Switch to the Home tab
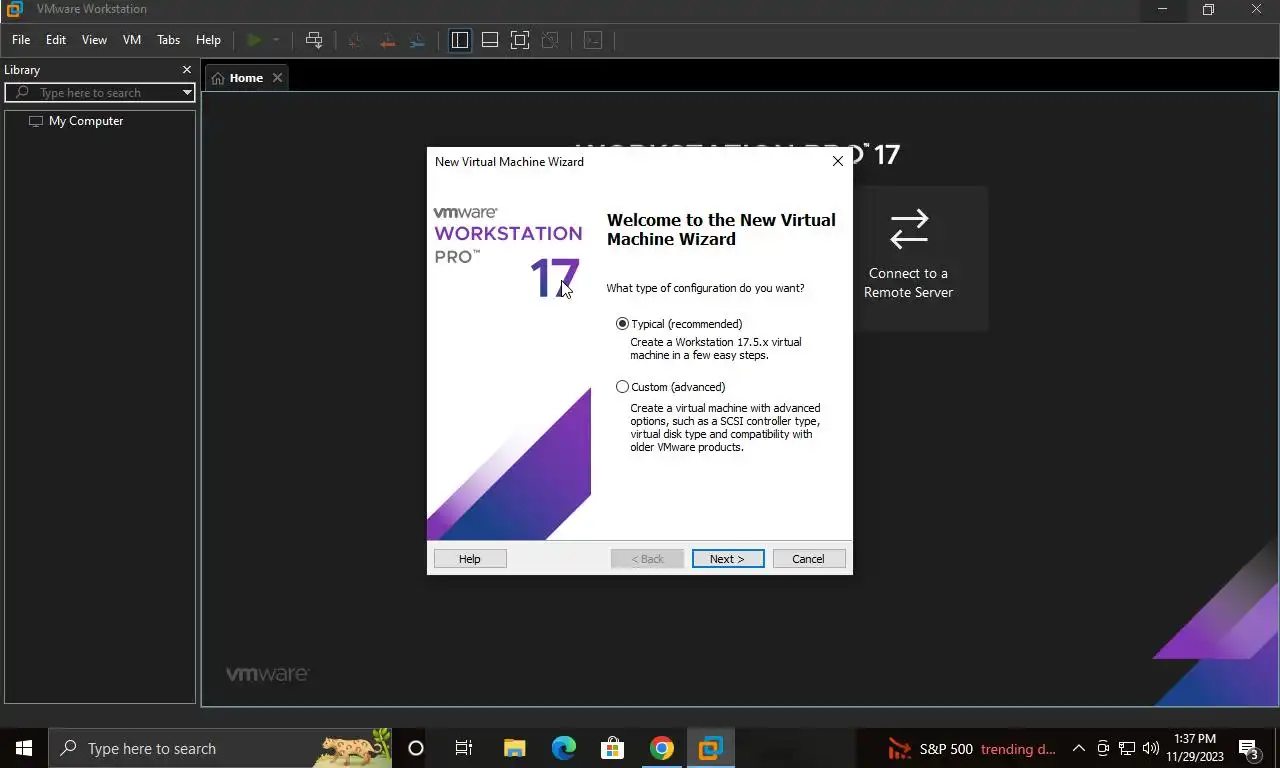This screenshot has height=768, width=1280. 238,78
